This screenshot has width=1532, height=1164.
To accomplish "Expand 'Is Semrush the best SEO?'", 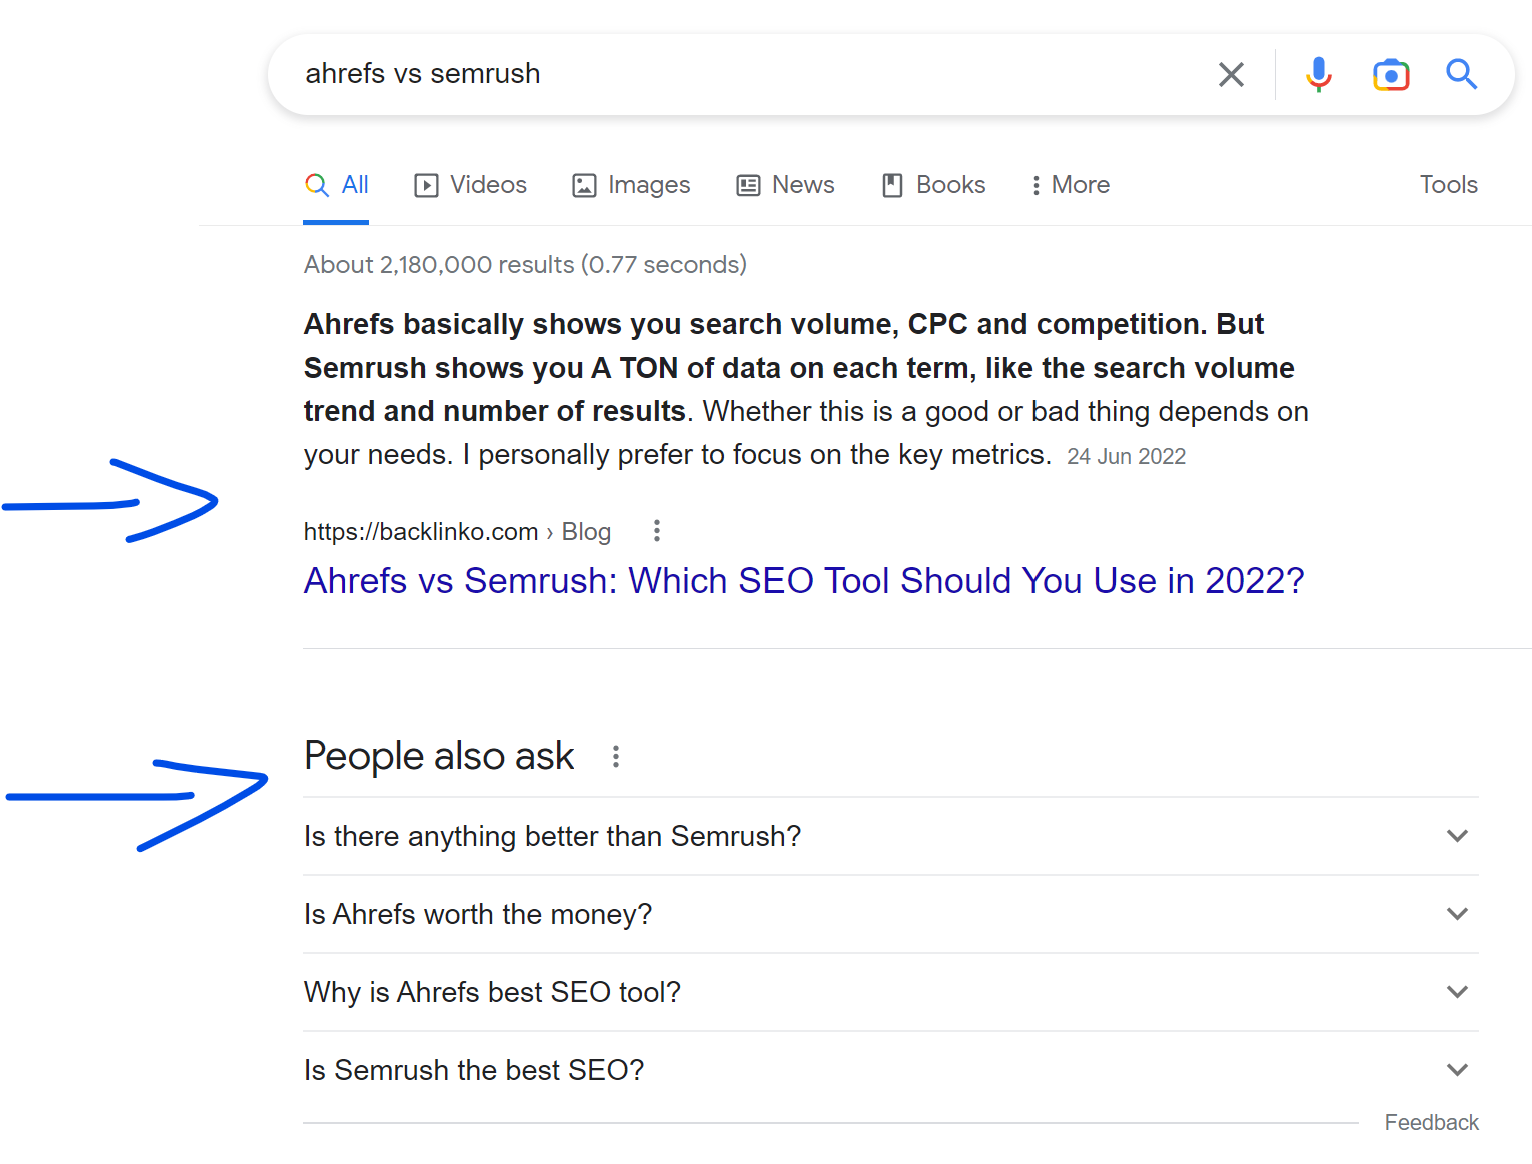I will pyautogui.click(x=1457, y=1069).
